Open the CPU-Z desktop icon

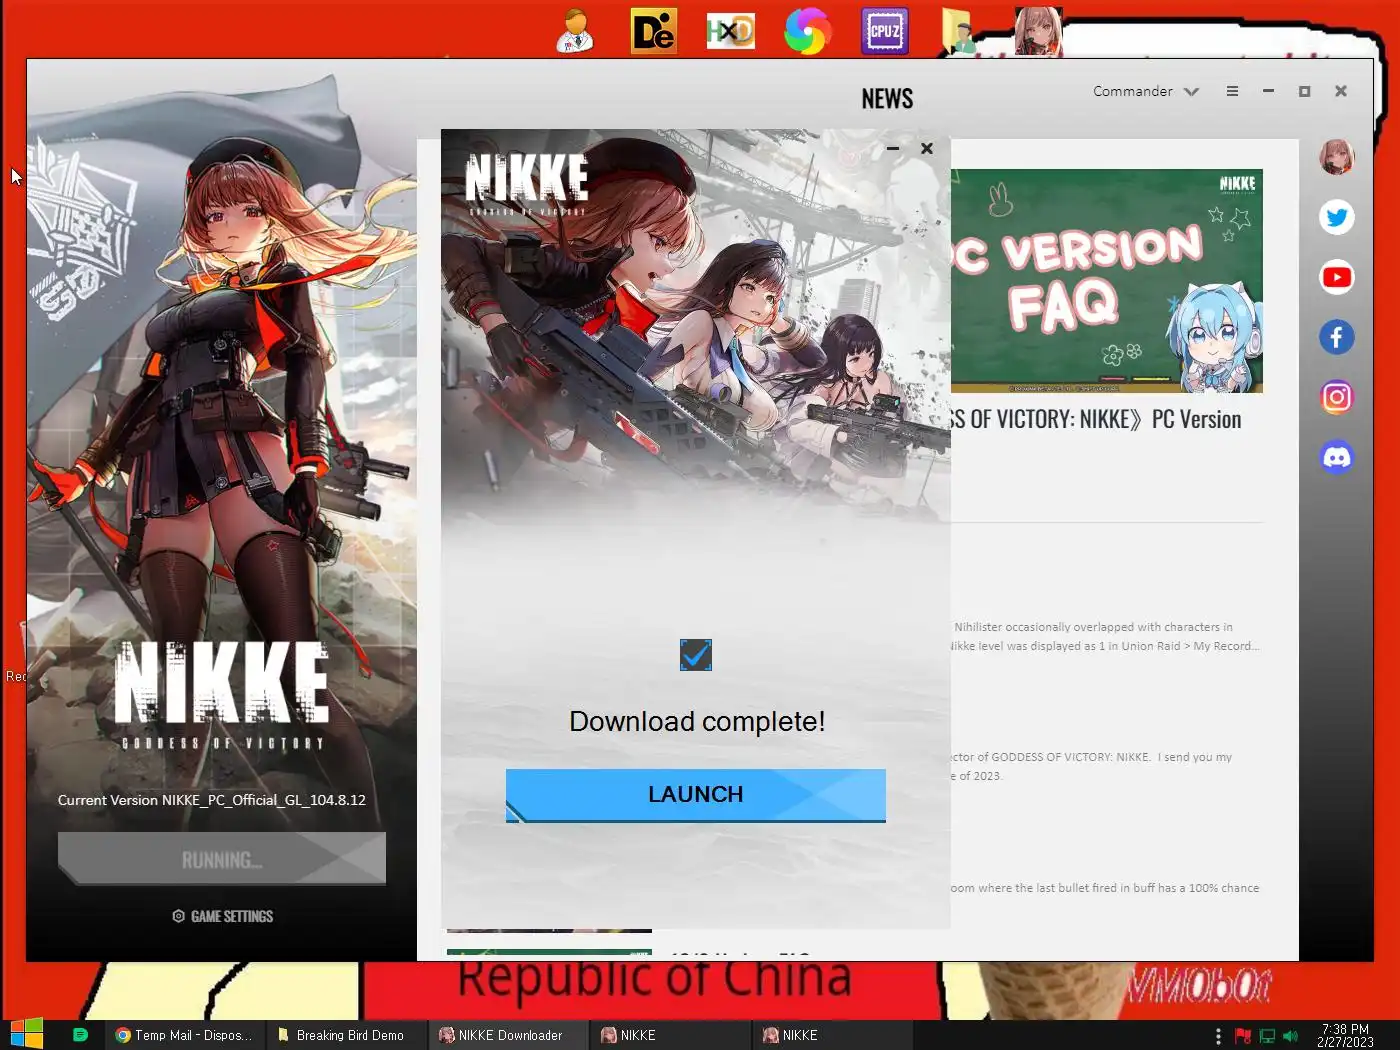[885, 31]
